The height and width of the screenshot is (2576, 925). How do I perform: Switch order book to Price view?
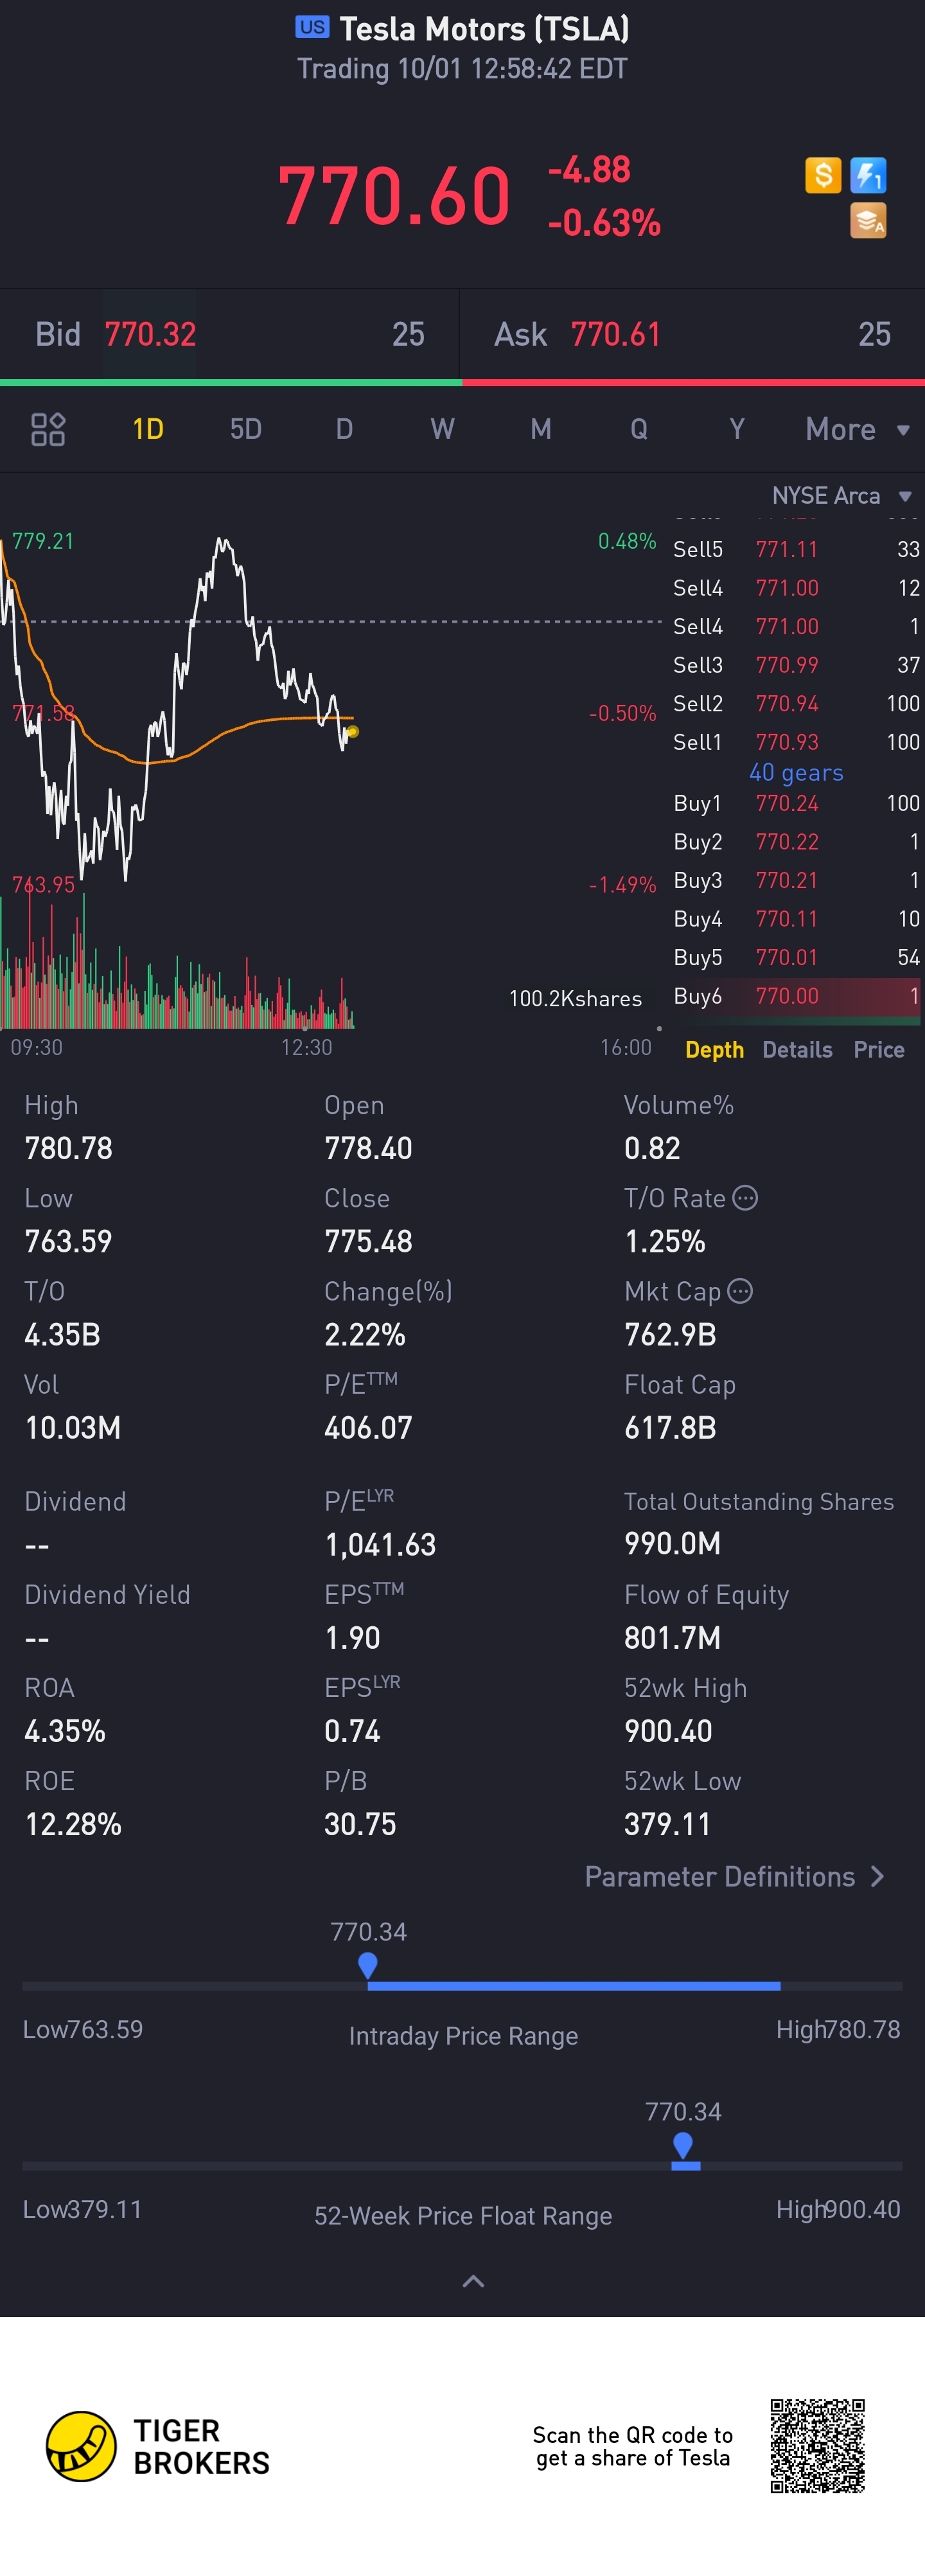pyautogui.click(x=878, y=1049)
